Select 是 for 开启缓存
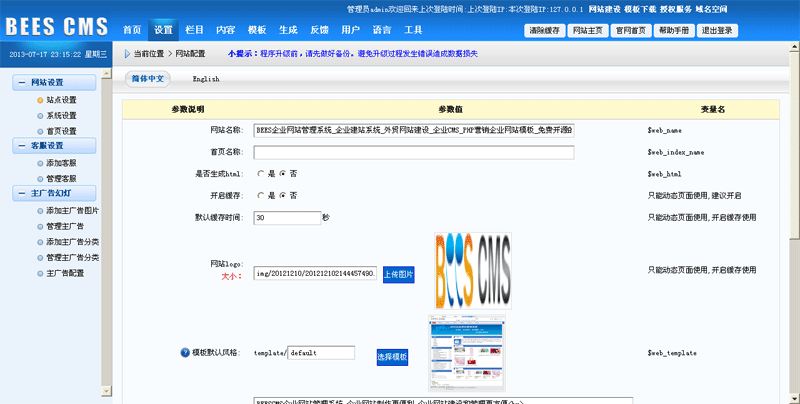800x404 pixels. click(x=261, y=195)
